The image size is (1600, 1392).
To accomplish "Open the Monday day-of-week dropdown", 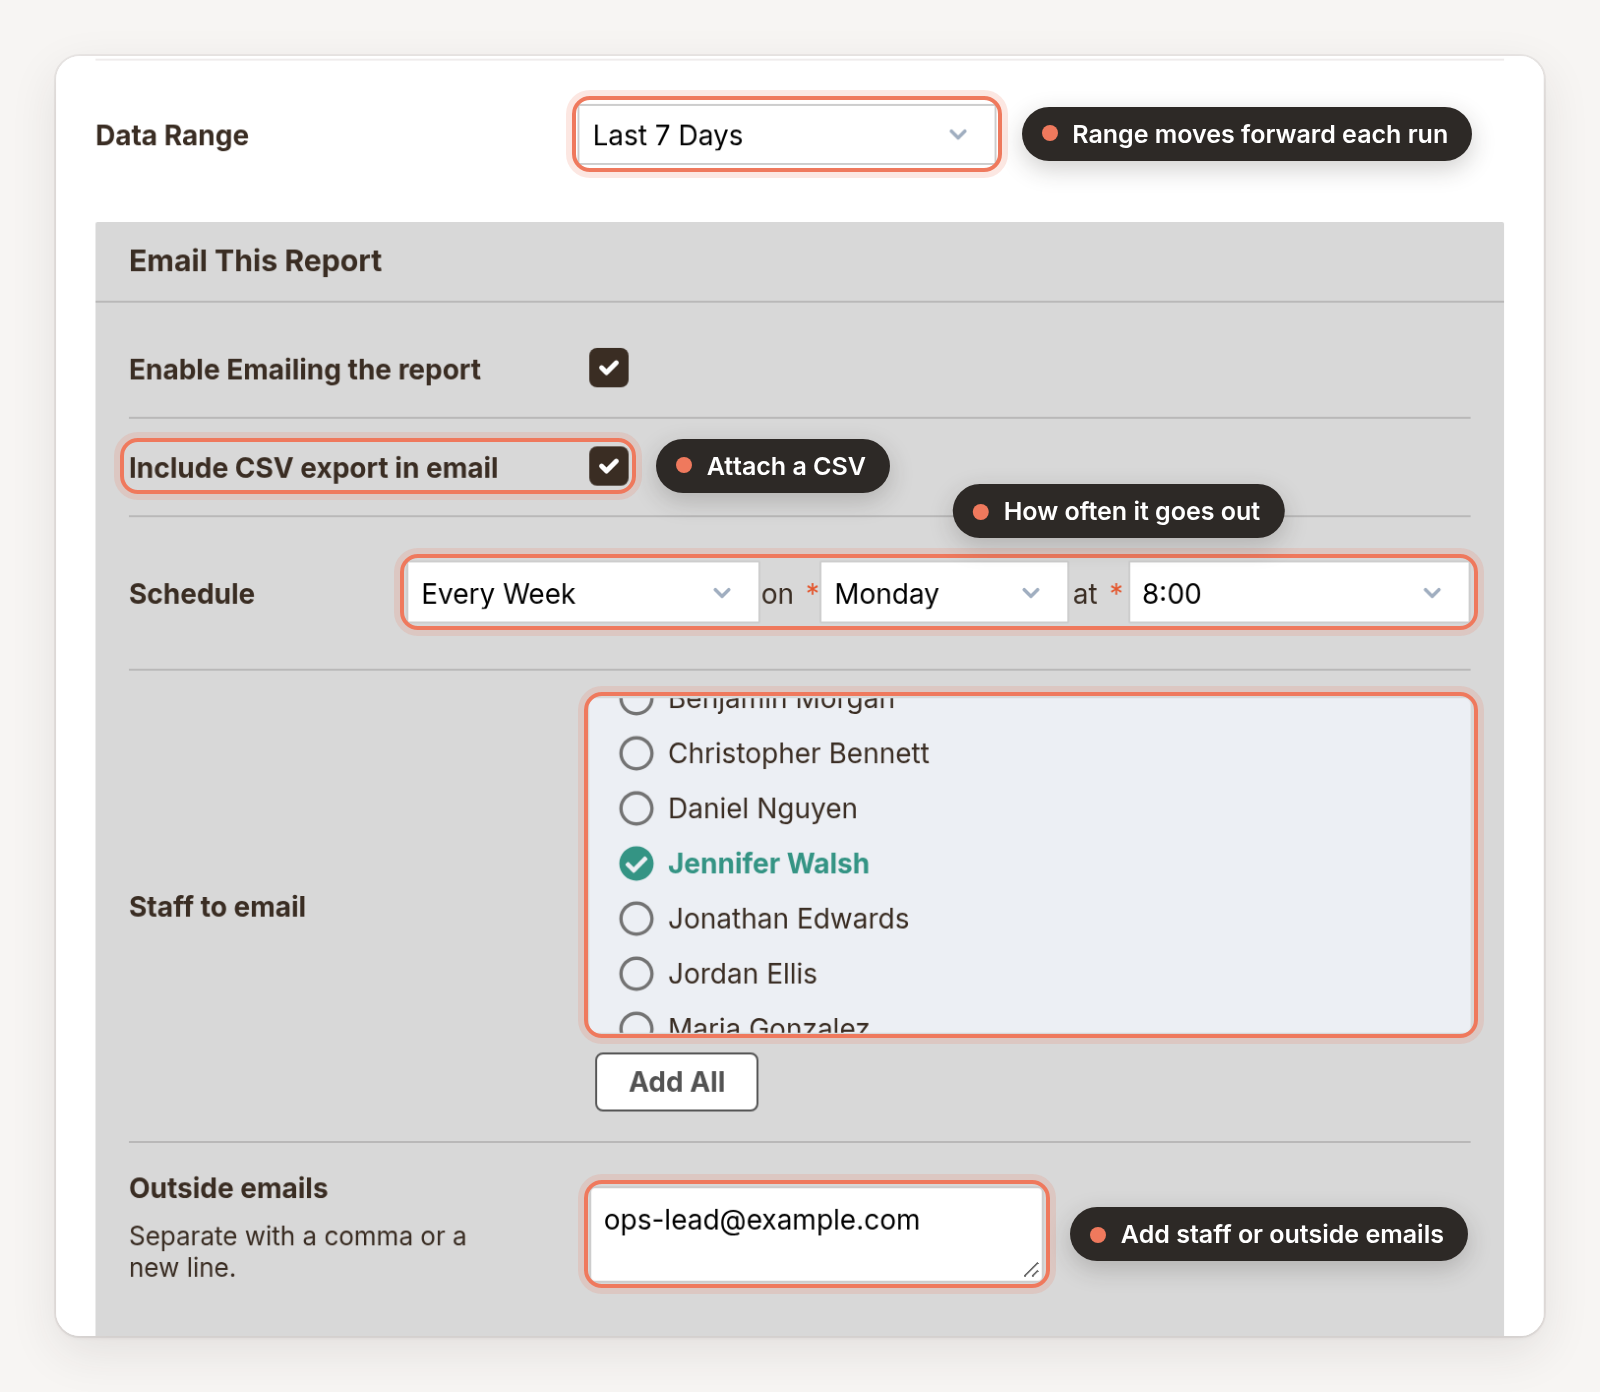I will click(x=943, y=593).
